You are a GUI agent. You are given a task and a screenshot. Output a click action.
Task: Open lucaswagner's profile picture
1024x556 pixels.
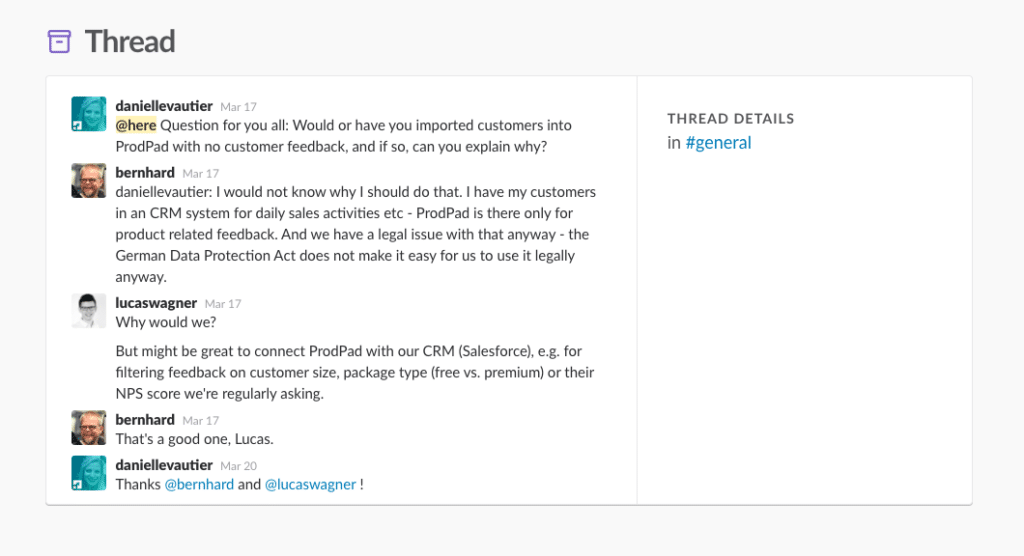[89, 311]
